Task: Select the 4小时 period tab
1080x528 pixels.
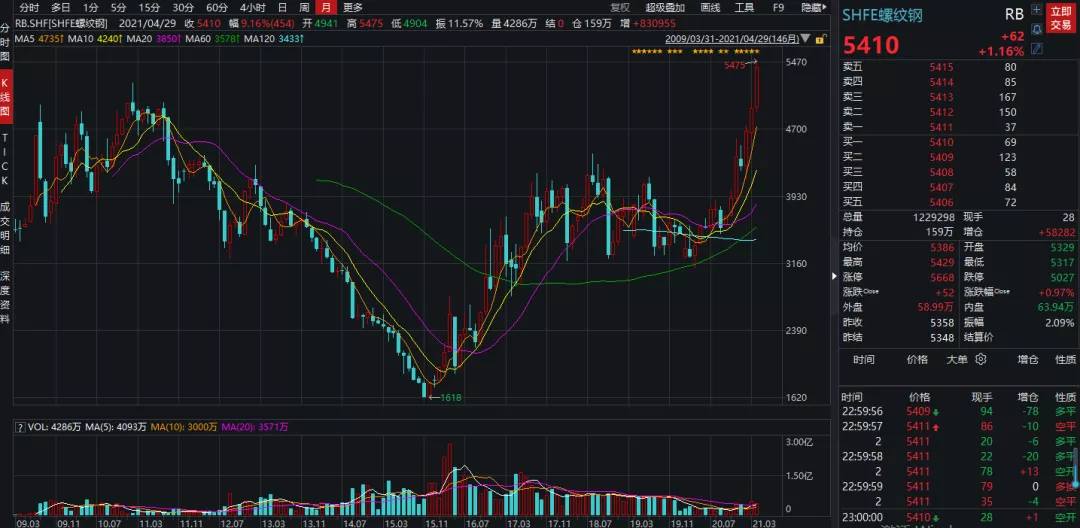Action: (x=253, y=8)
